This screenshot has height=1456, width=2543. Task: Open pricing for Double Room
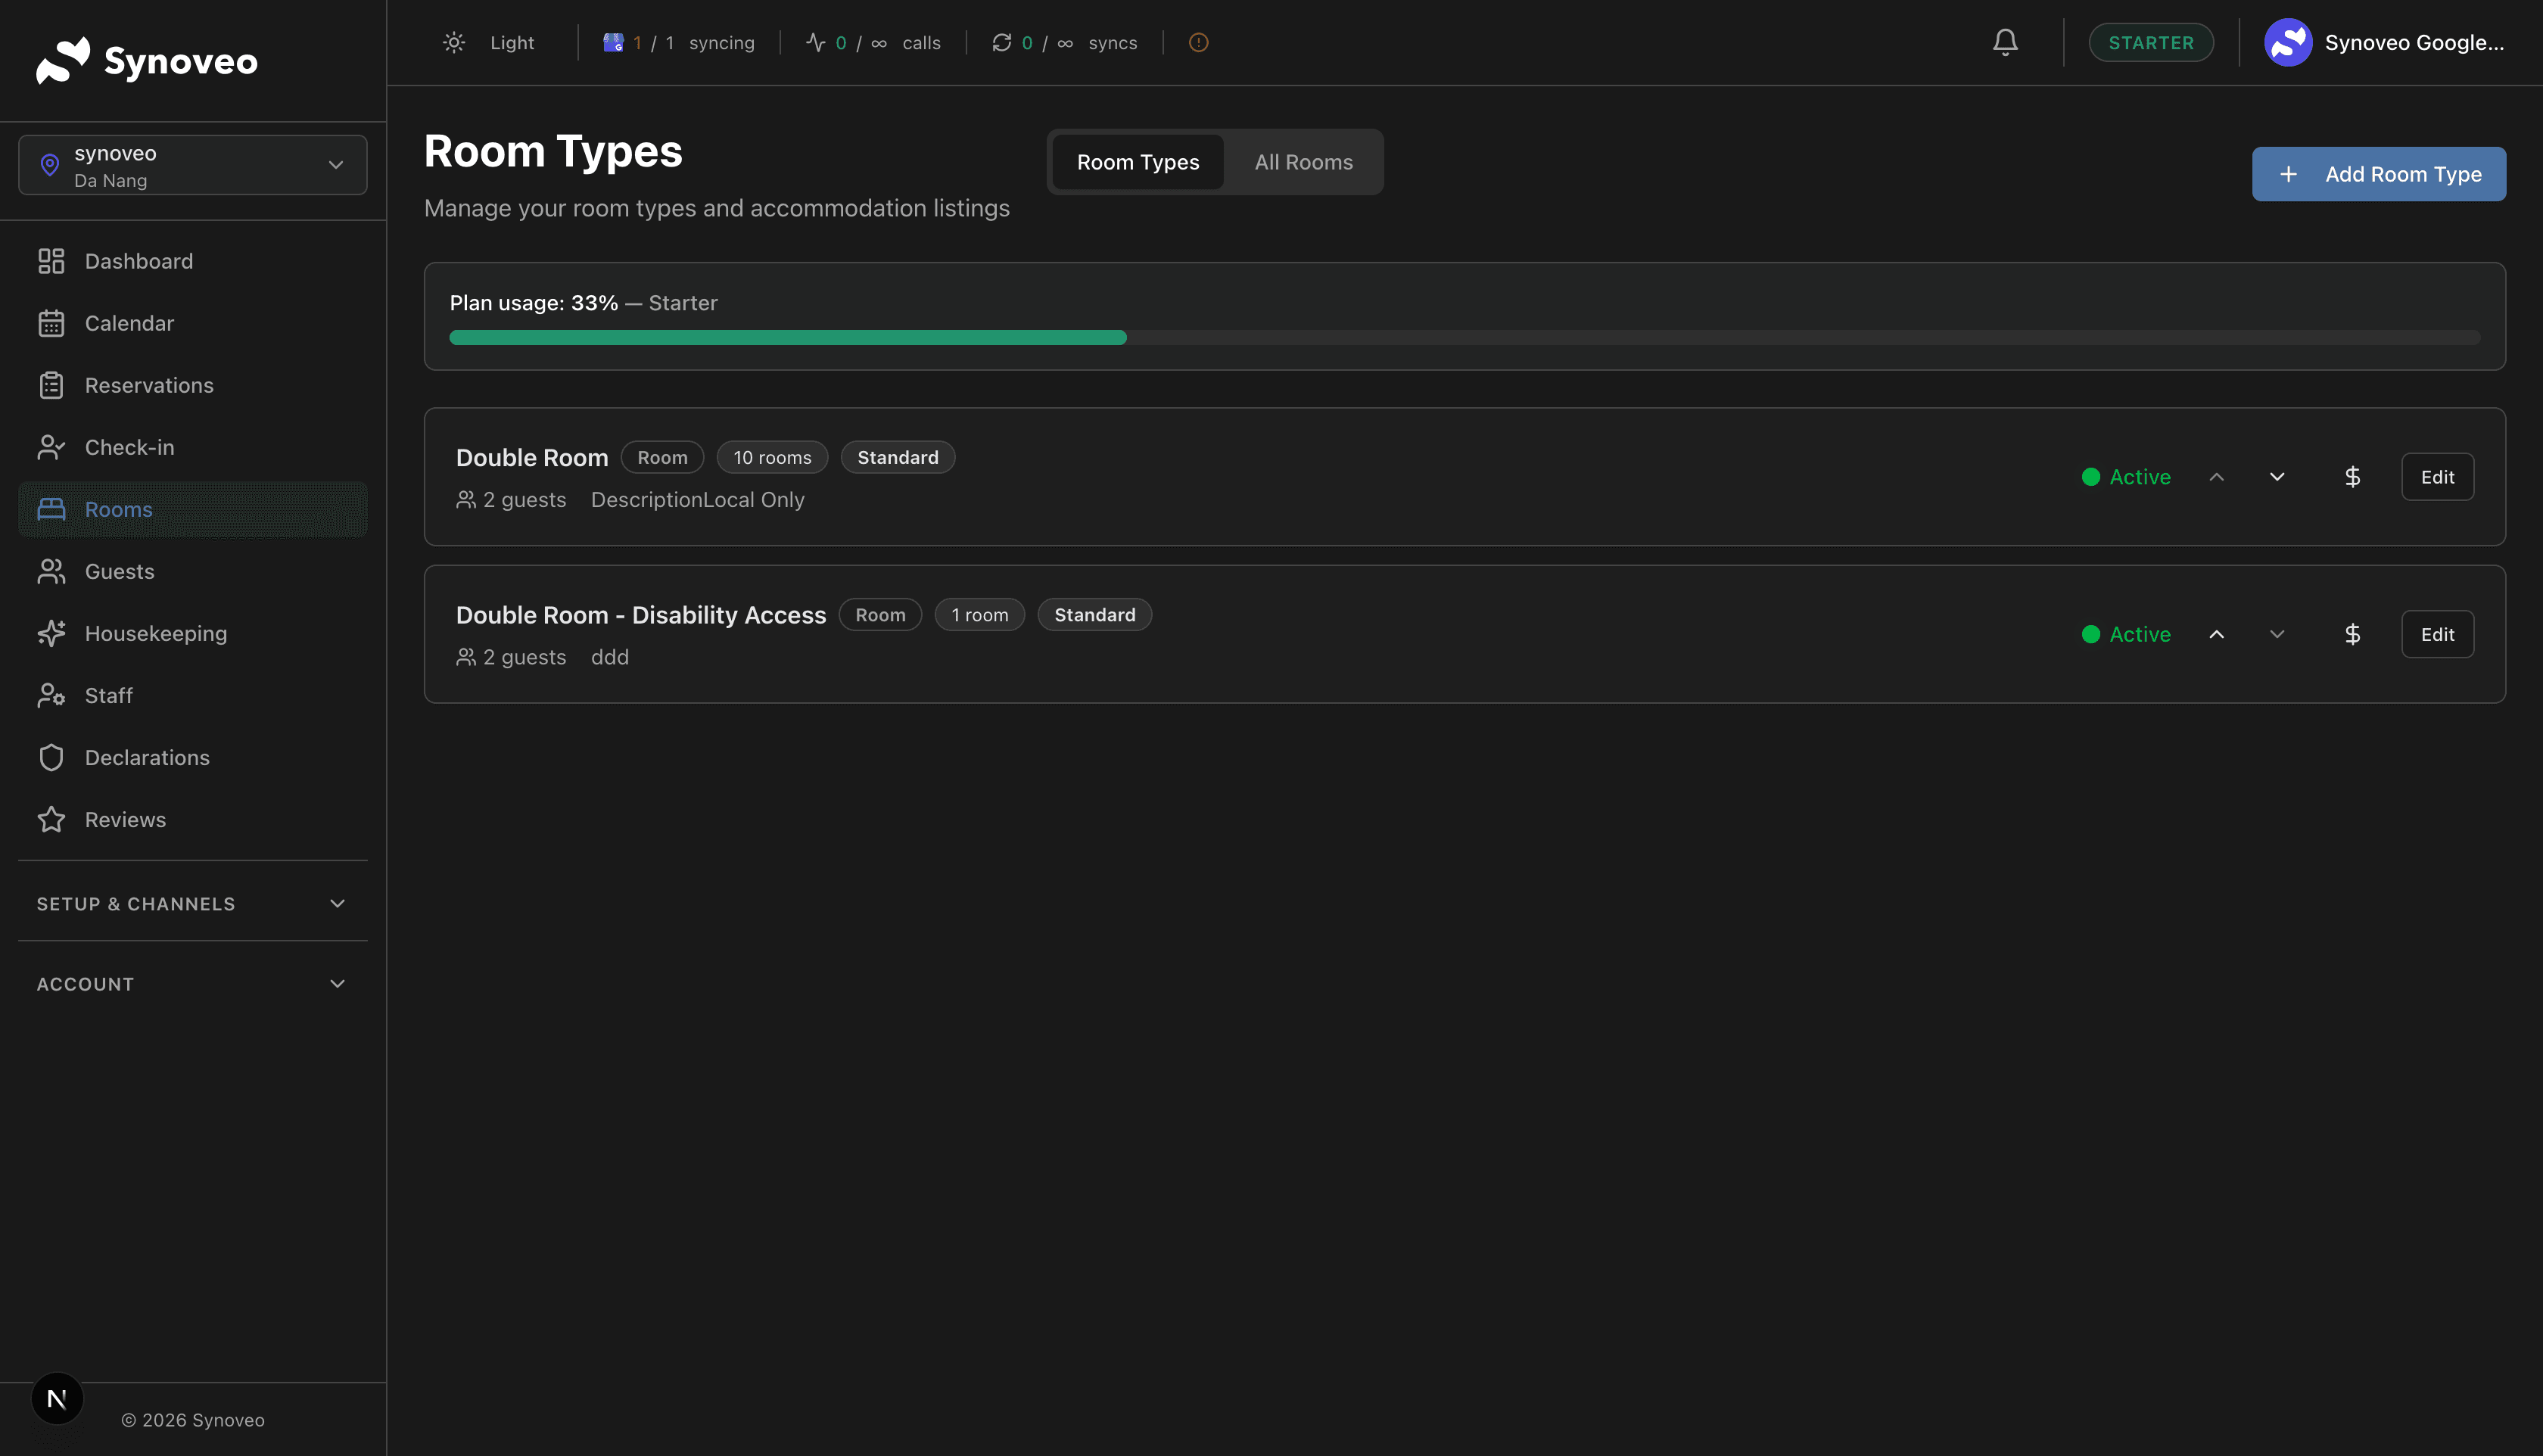(x=2352, y=477)
